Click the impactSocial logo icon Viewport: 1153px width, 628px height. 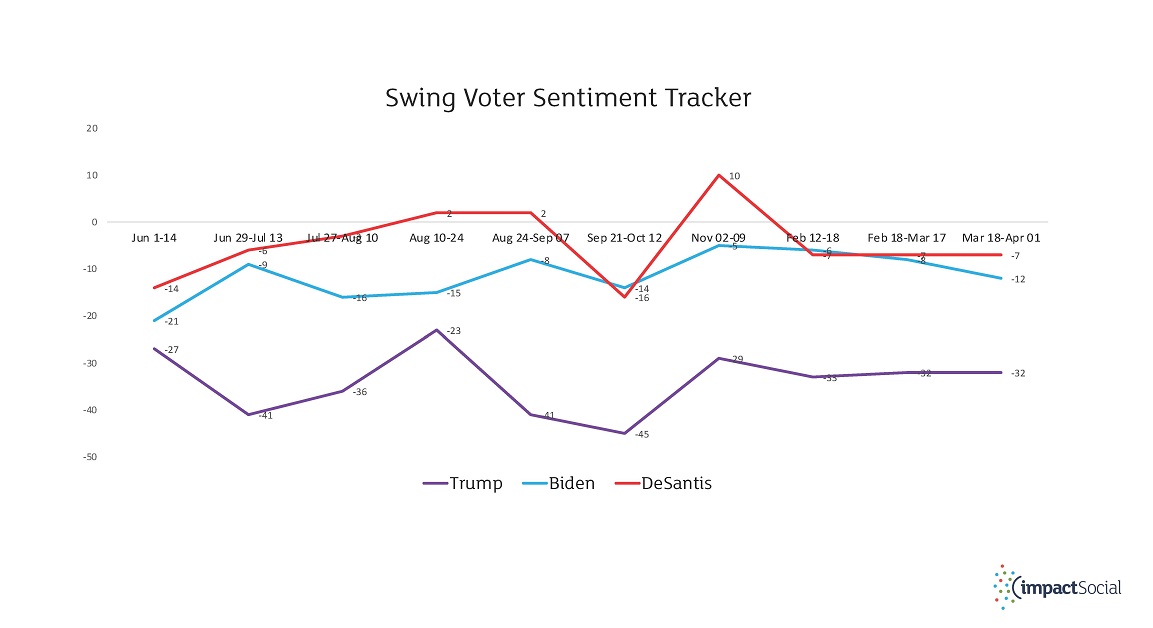coord(1003,587)
